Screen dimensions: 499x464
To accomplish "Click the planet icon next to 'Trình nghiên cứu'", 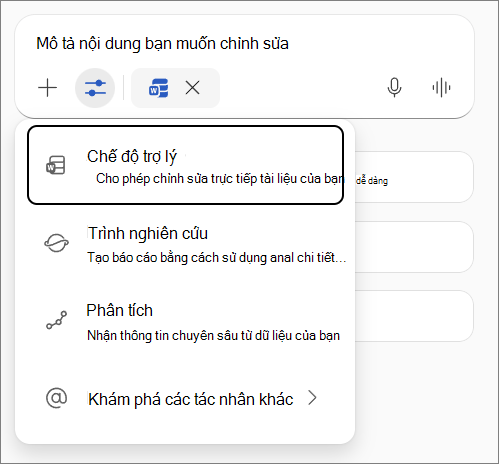I will [56, 243].
